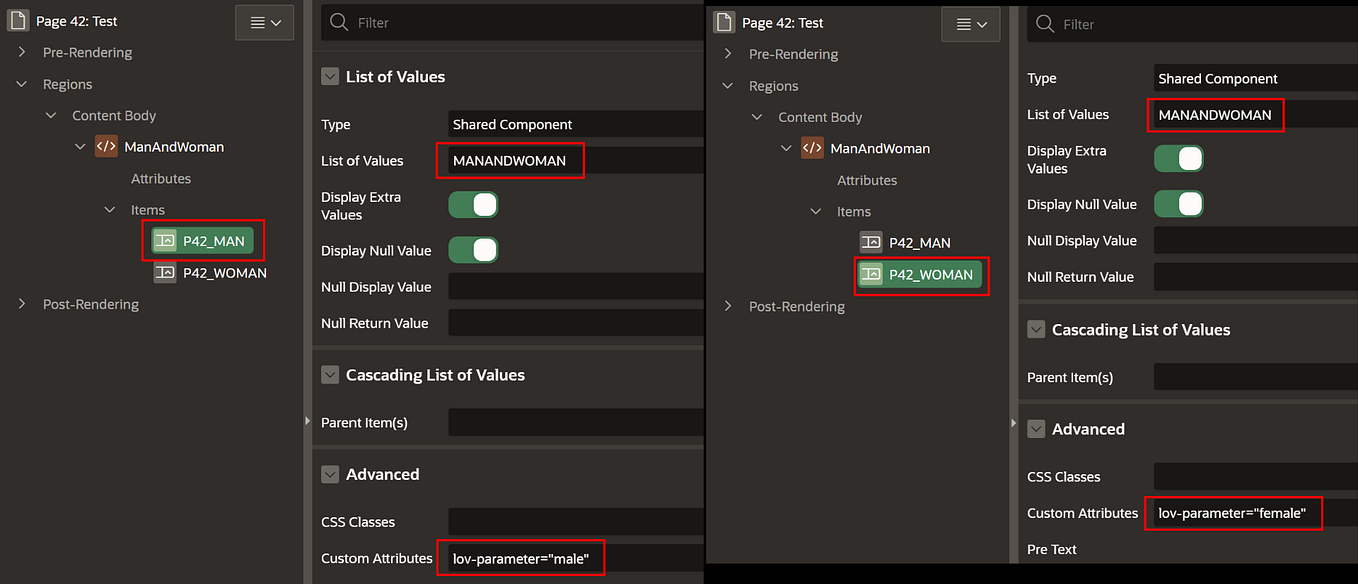Click the Content Body tree entry
Screen dimensions: 1358x584
(114, 115)
